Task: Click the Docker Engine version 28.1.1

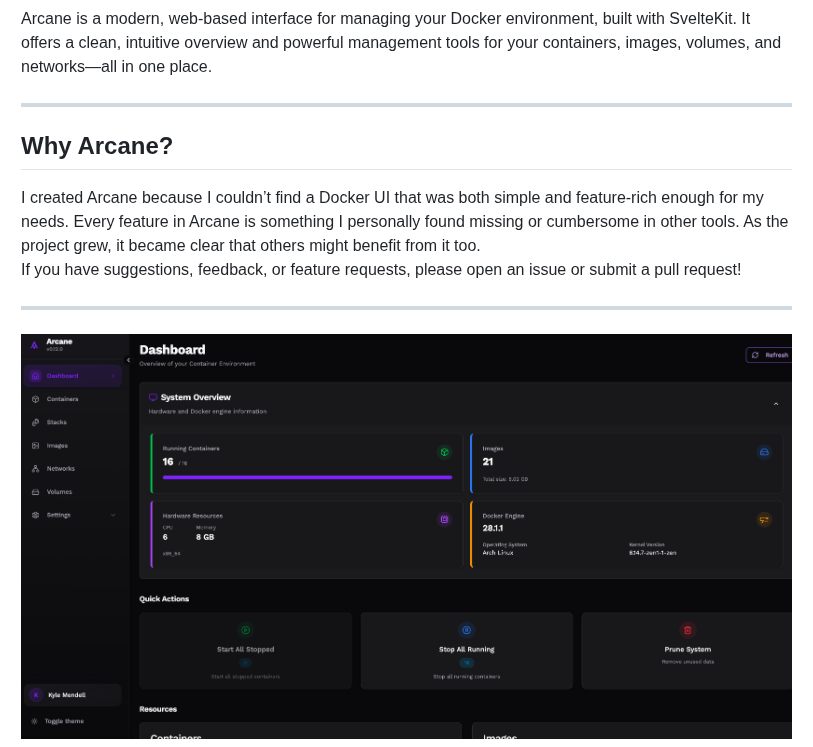Action: click(493, 528)
